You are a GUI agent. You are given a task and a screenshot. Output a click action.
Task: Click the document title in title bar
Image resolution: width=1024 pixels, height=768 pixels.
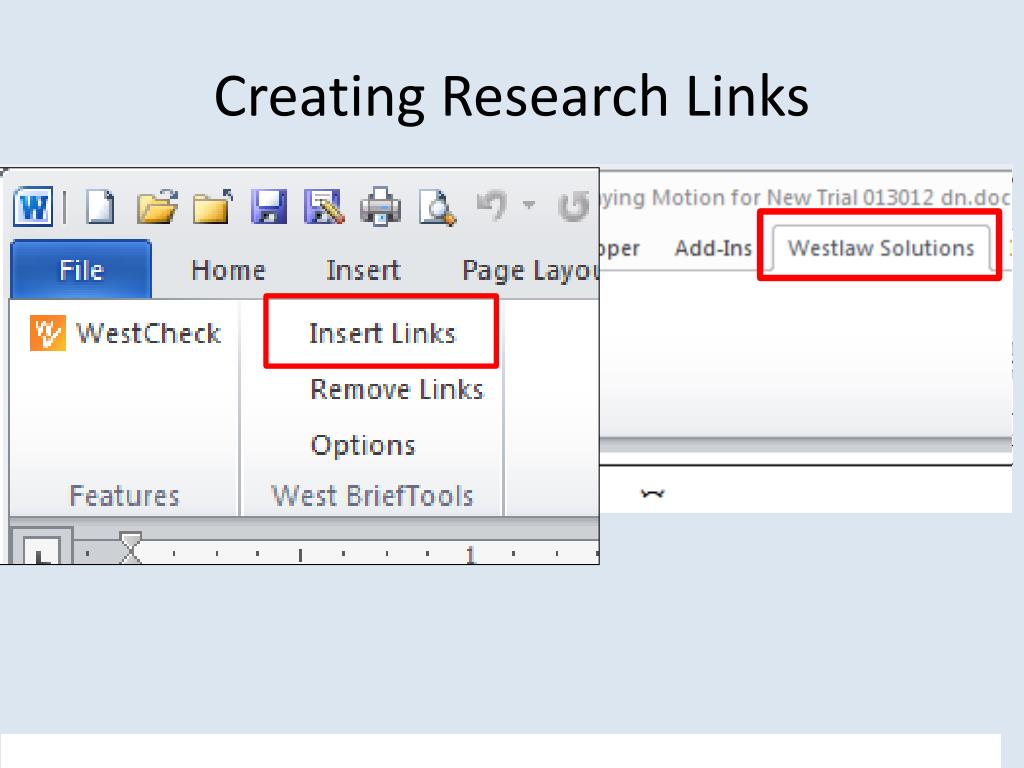tap(805, 197)
